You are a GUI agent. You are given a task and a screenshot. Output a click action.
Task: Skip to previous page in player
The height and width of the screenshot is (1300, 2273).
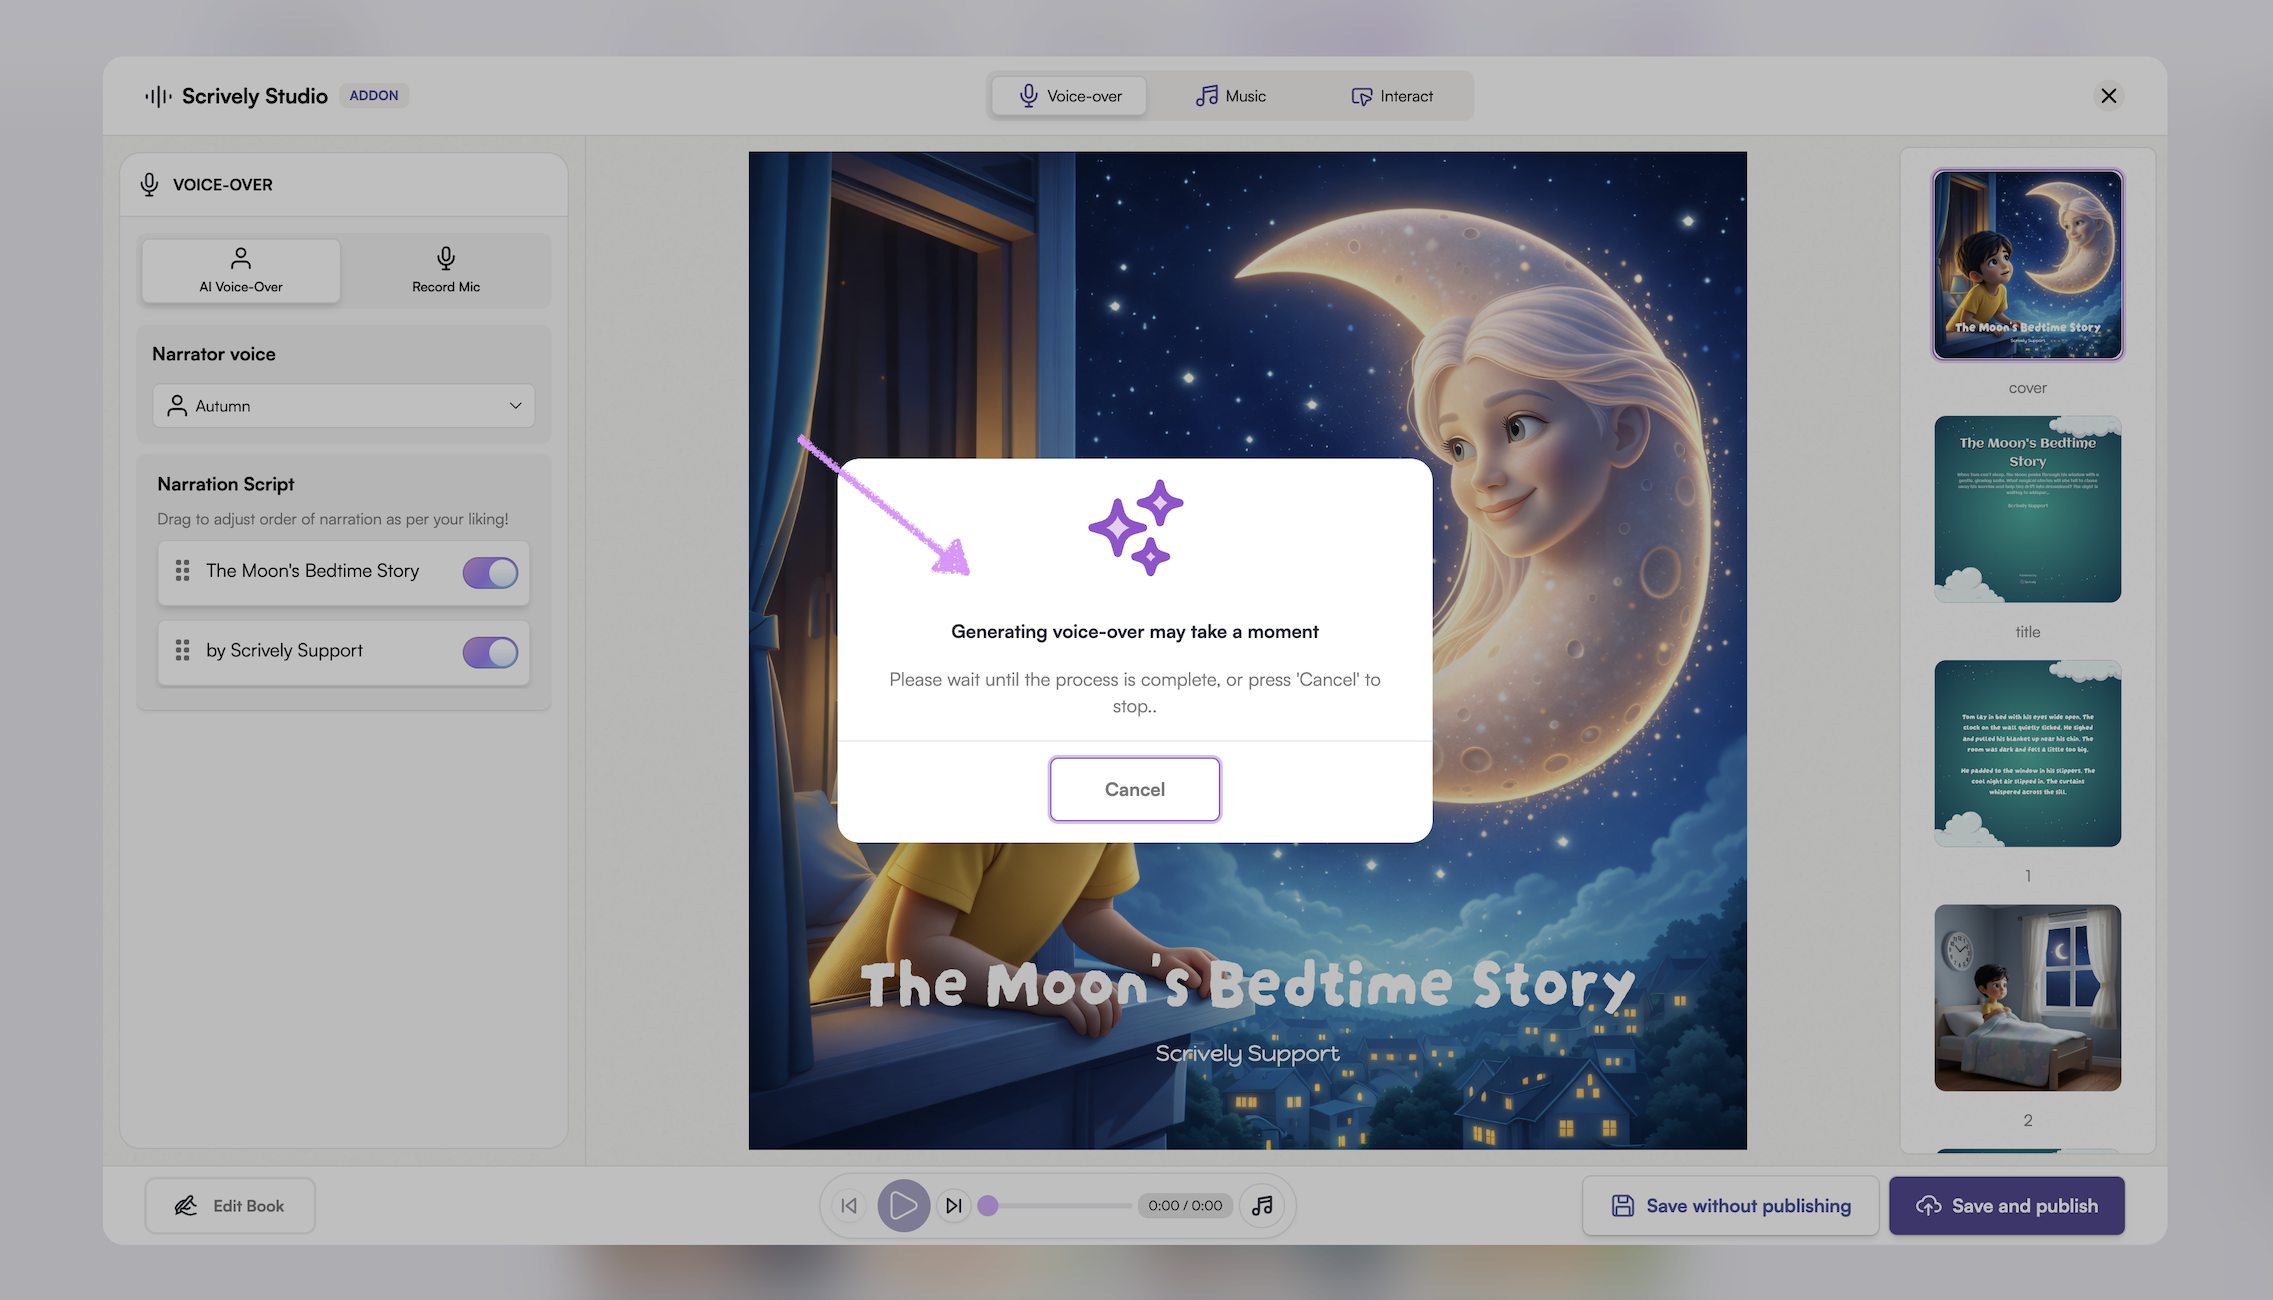849,1205
